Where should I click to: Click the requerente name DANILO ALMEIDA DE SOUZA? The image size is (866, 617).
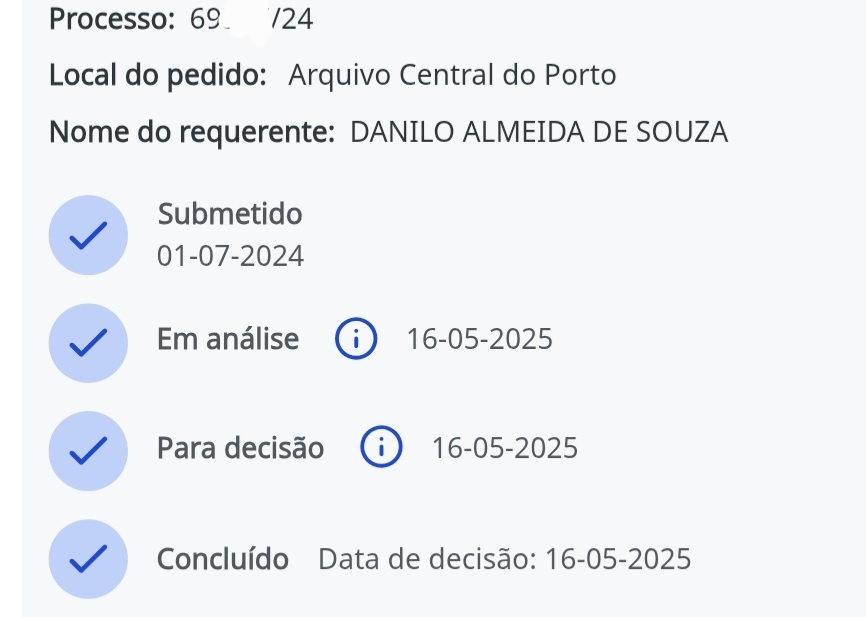click(539, 132)
